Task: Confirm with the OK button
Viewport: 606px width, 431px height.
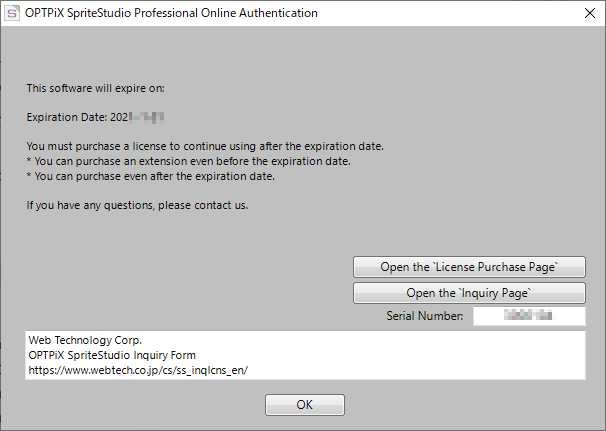Action: pyautogui.click(x=305, y=405)
